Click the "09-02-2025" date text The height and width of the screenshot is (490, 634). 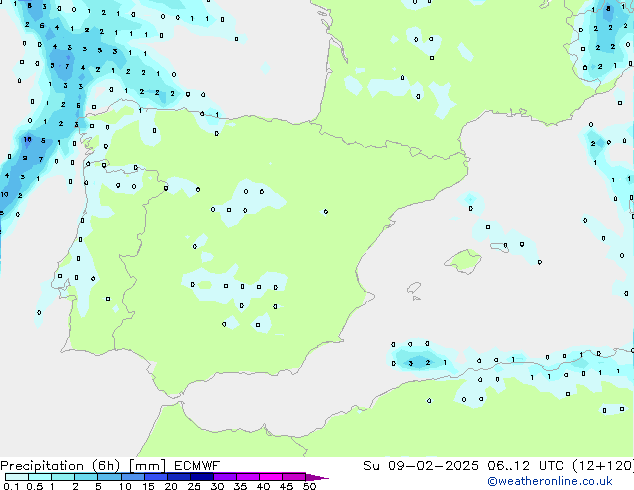(x=433, y=466)
